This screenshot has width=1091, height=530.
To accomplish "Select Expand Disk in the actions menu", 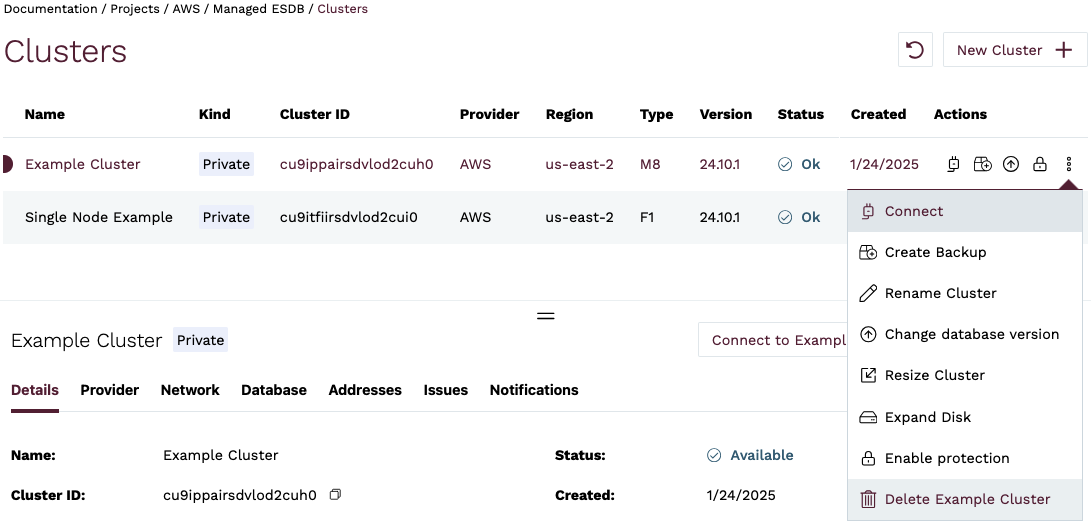I will tap(927, 417).
